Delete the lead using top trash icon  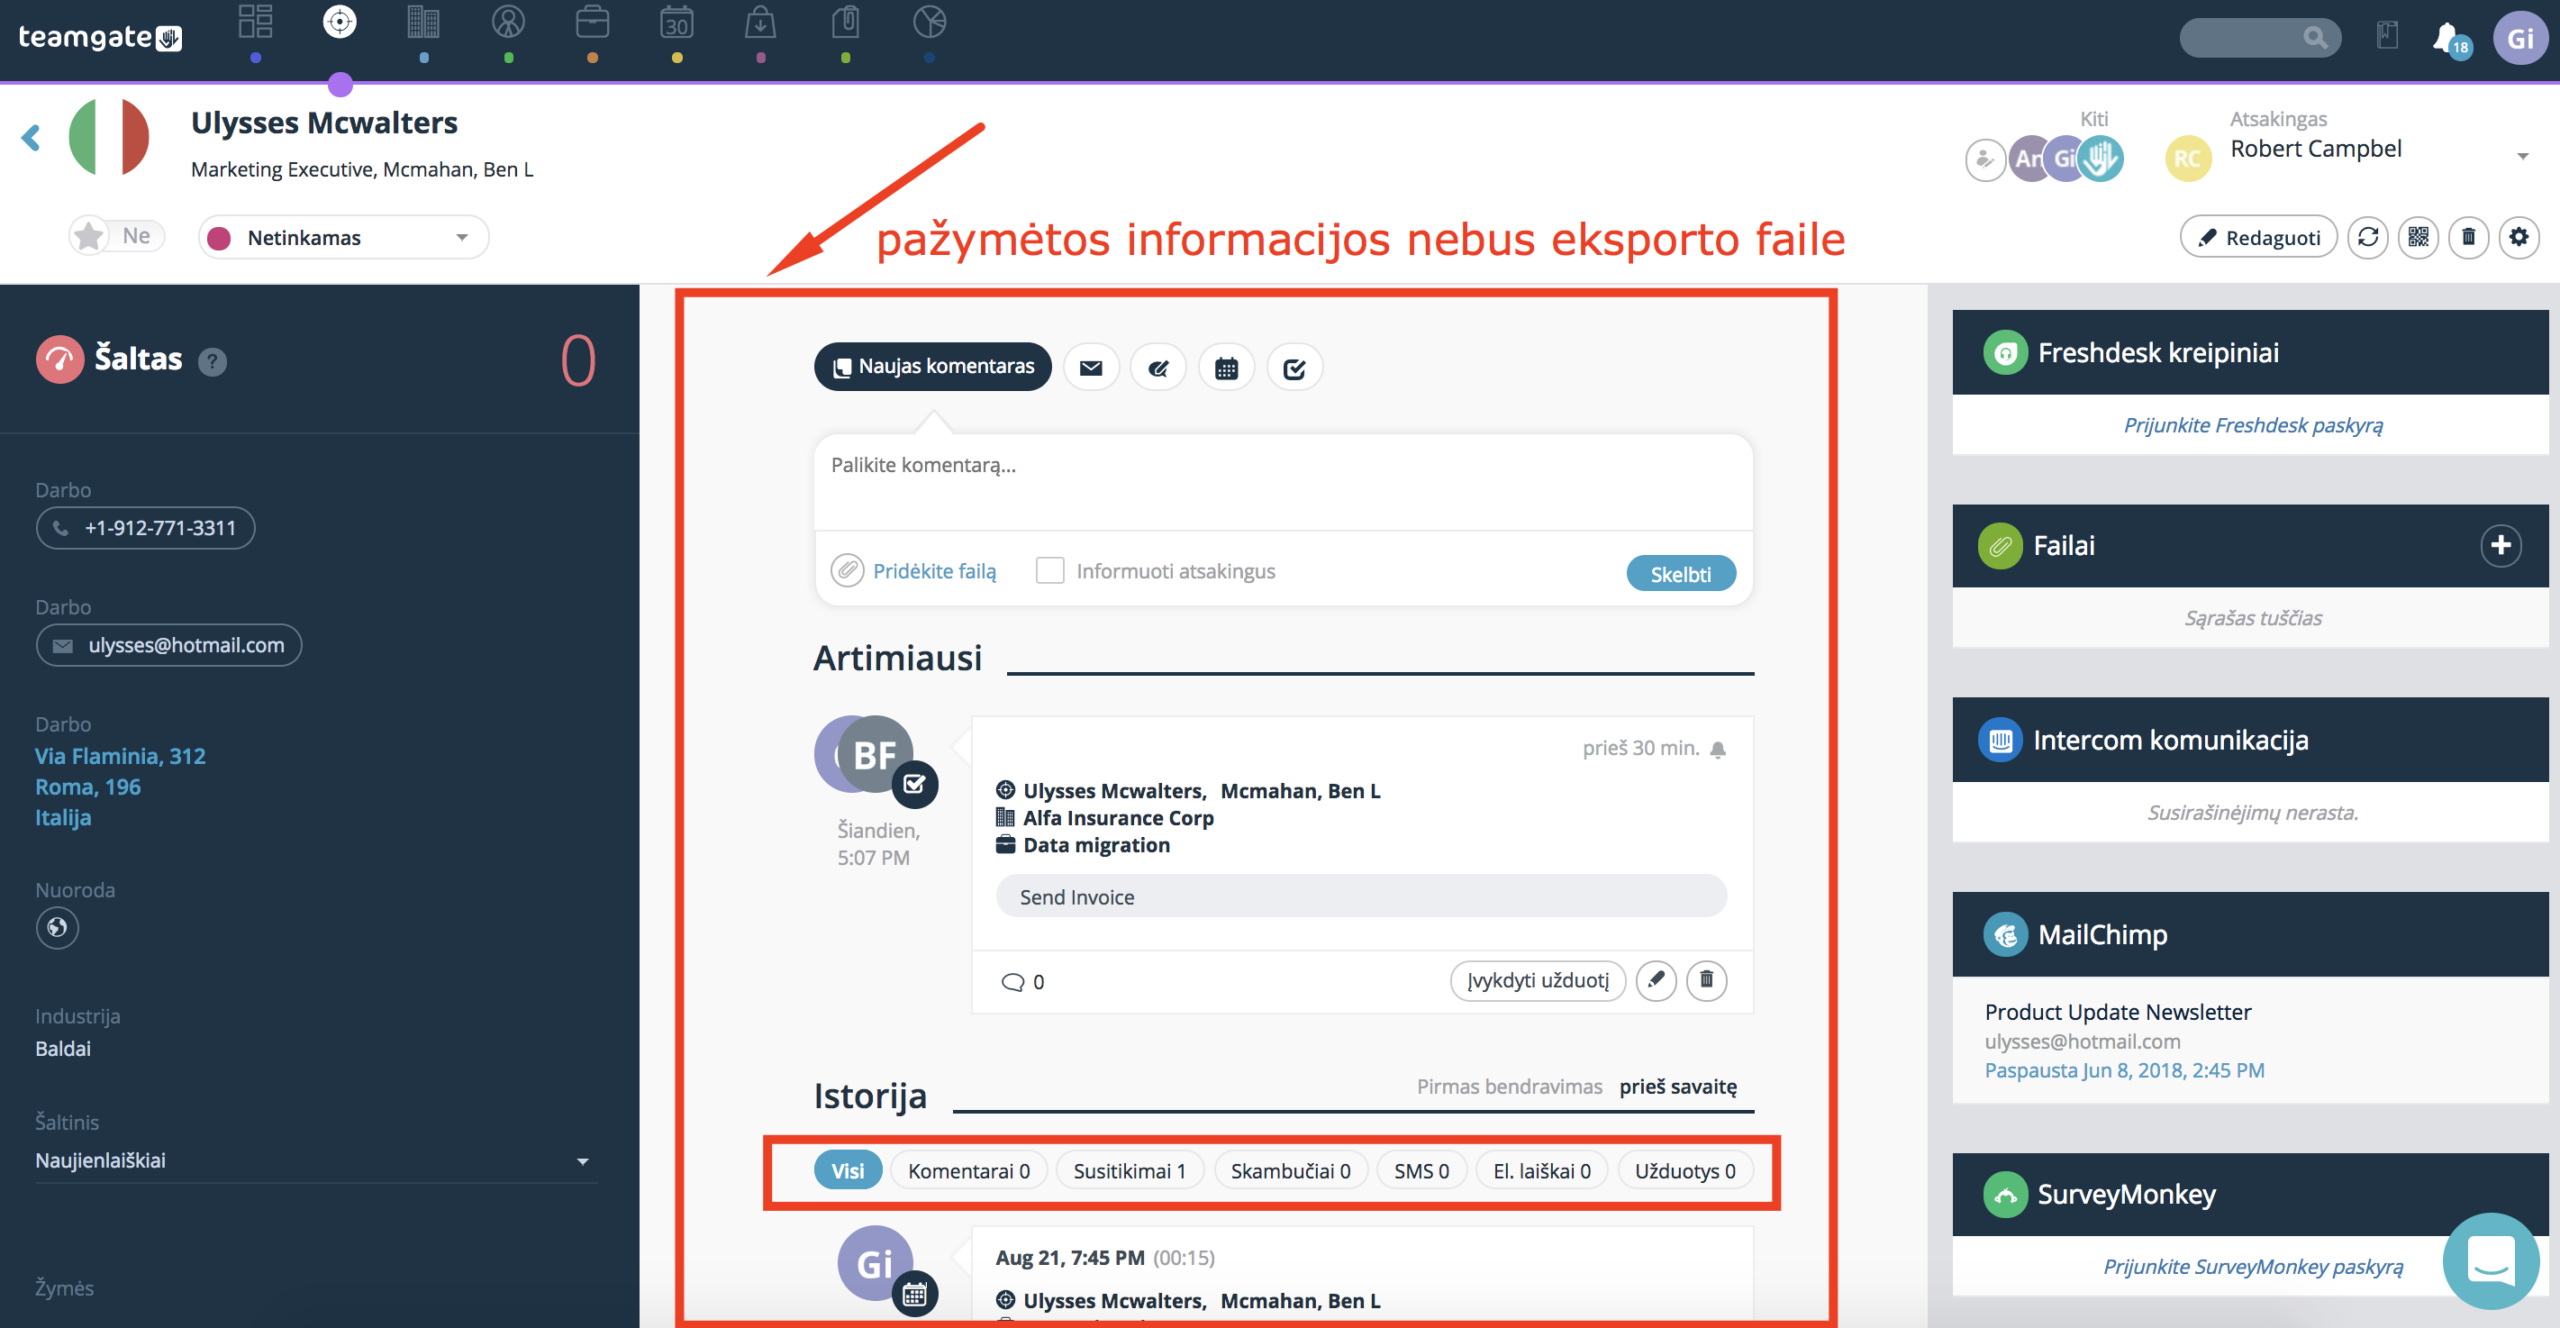tap(2468, 238)
